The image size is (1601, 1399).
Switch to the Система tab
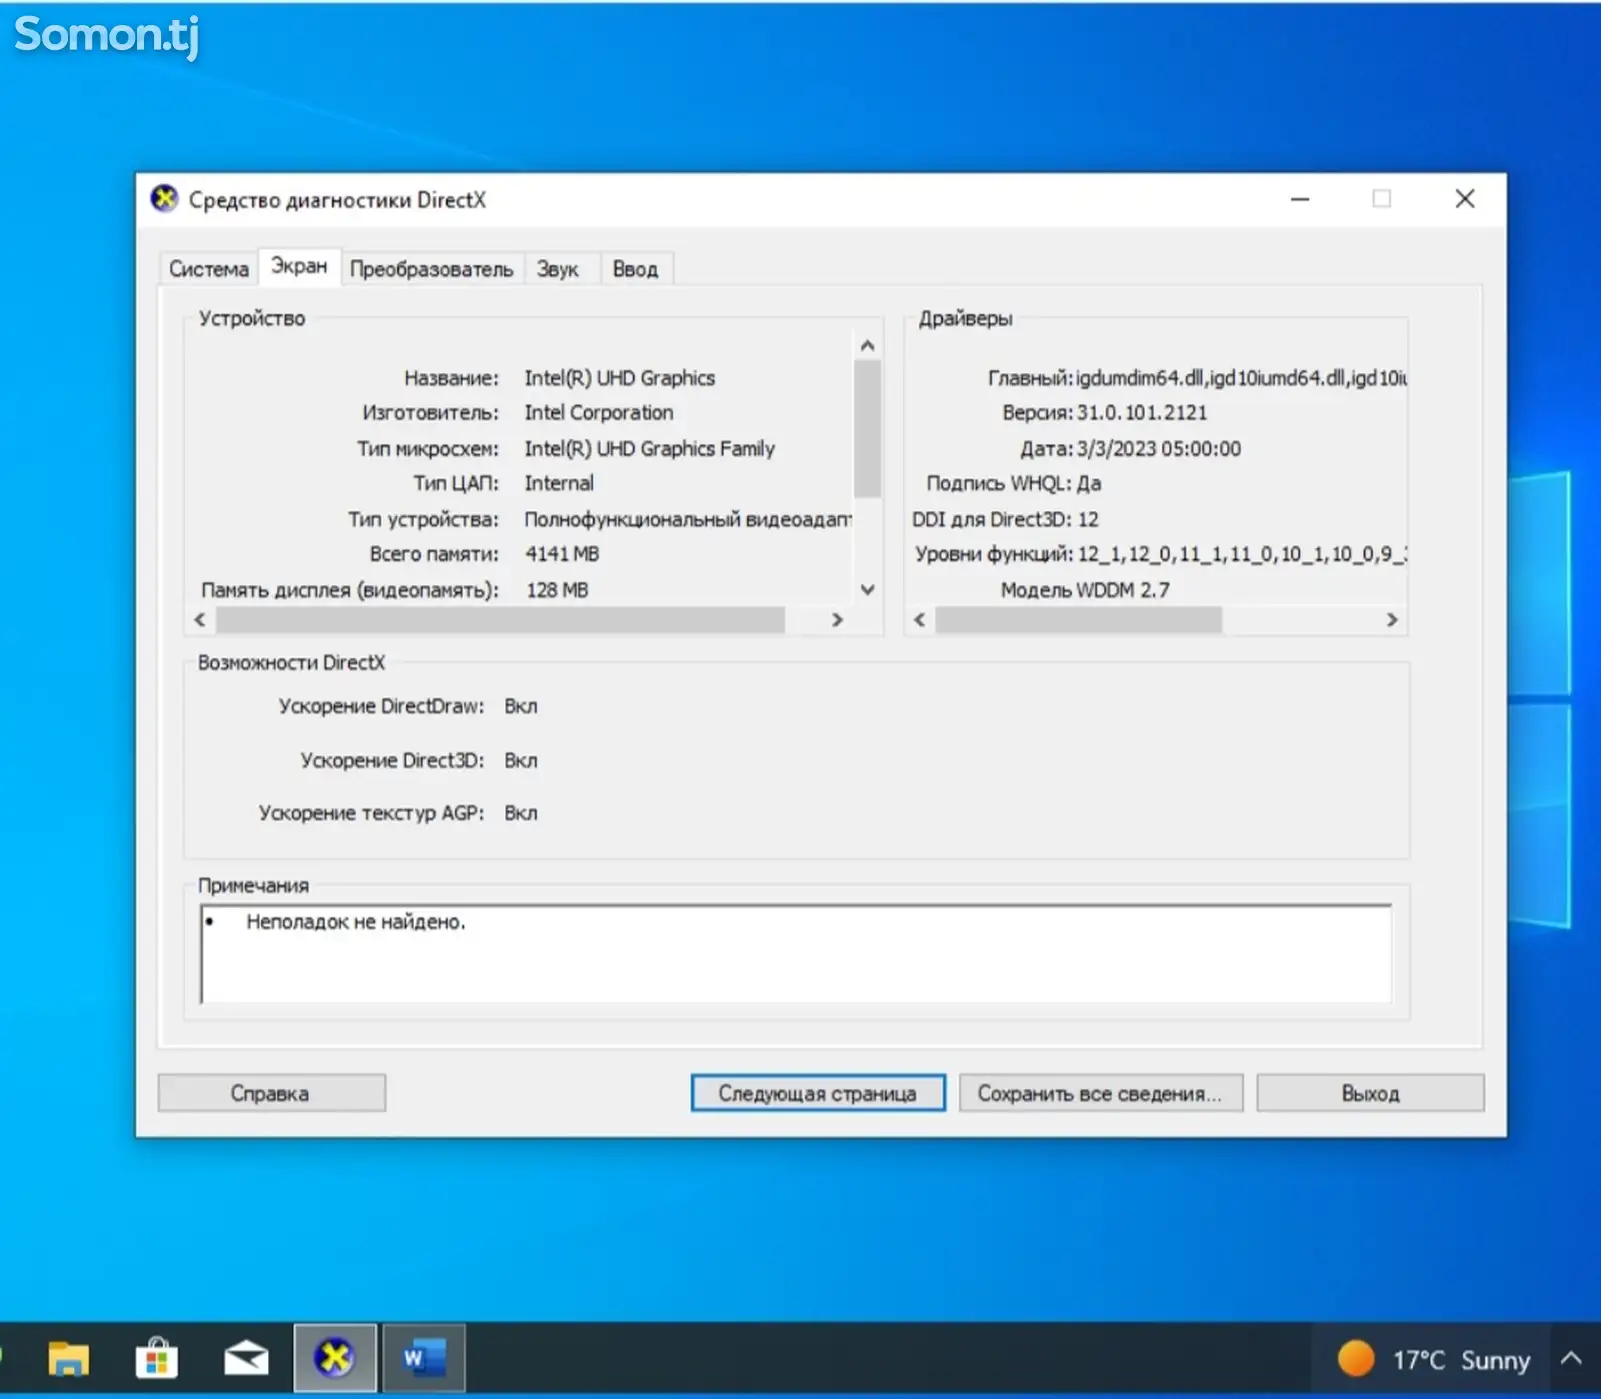coord(209,269)
